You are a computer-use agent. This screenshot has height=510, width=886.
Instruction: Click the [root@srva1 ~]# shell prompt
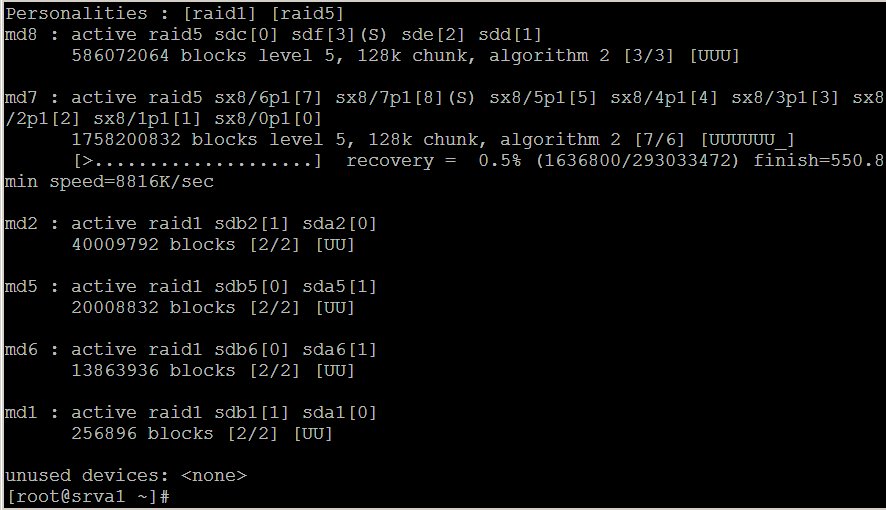[88, 496]
